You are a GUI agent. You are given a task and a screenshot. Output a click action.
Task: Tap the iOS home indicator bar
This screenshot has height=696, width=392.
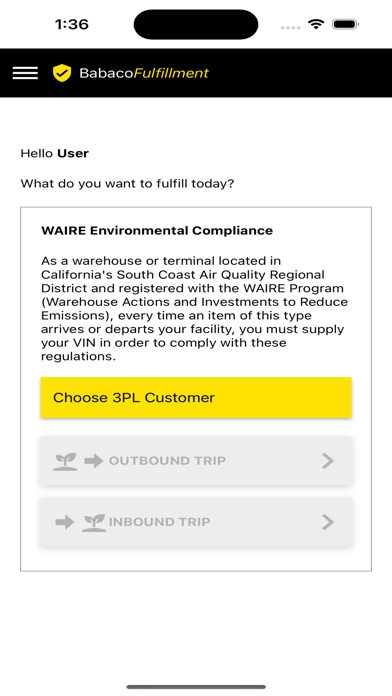(196, 687)
